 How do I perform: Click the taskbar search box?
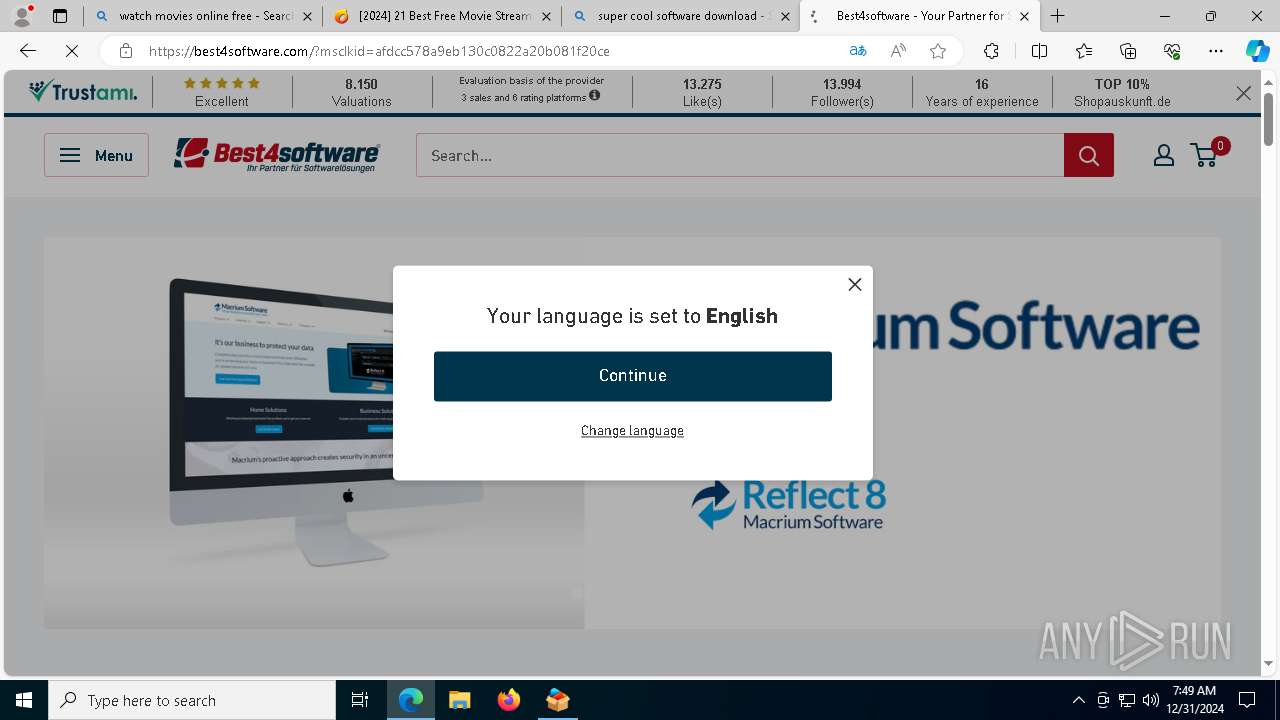pyautogui.click(x=192, y=700)
